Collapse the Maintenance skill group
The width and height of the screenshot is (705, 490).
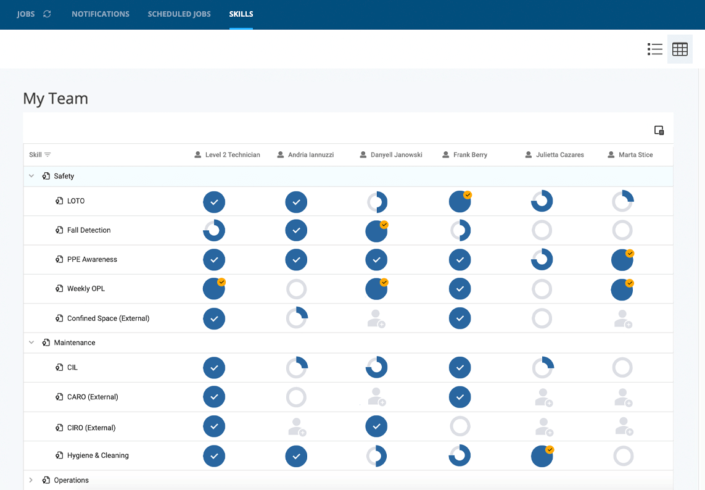pyautogui.click(x=30, y=343)
